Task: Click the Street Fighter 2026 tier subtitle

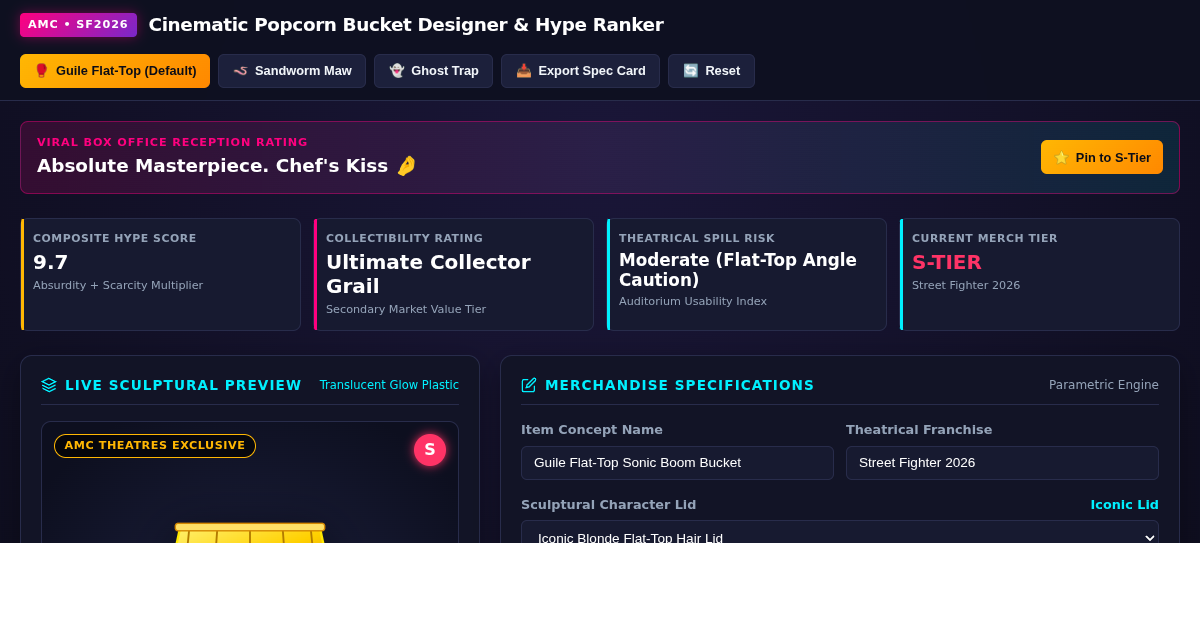Action: [x=966, y=286]
